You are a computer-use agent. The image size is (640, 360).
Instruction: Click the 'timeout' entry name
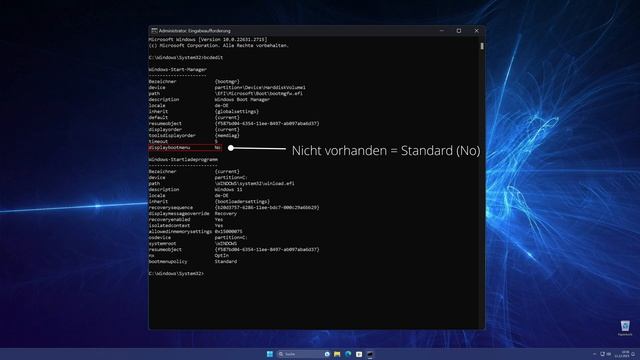click(x=158, y=142)
